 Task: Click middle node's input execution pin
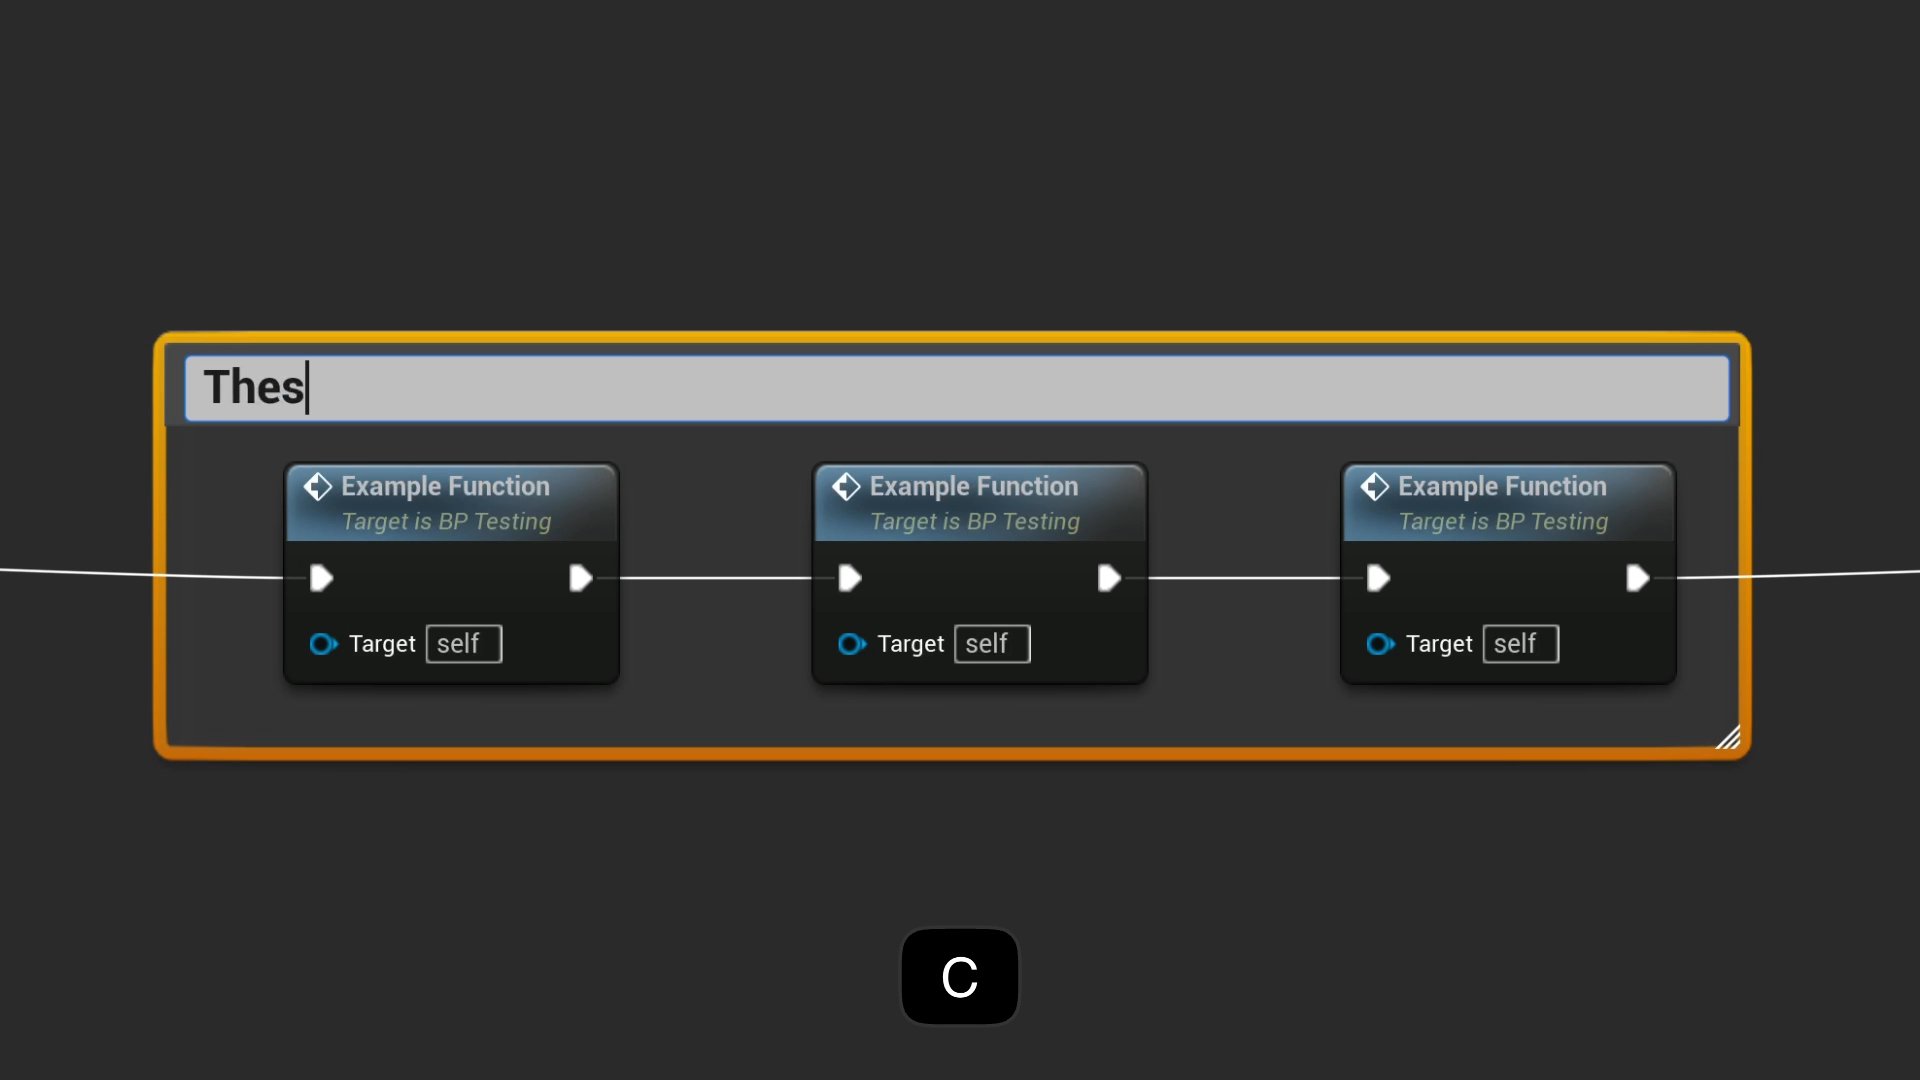click(x=850, y=578)
